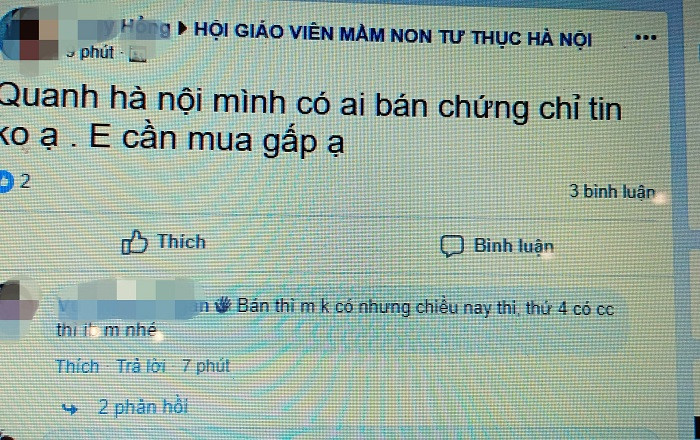Click the post author's blurred profile picture
Screen dimensions: 700x440
point(29,35)
